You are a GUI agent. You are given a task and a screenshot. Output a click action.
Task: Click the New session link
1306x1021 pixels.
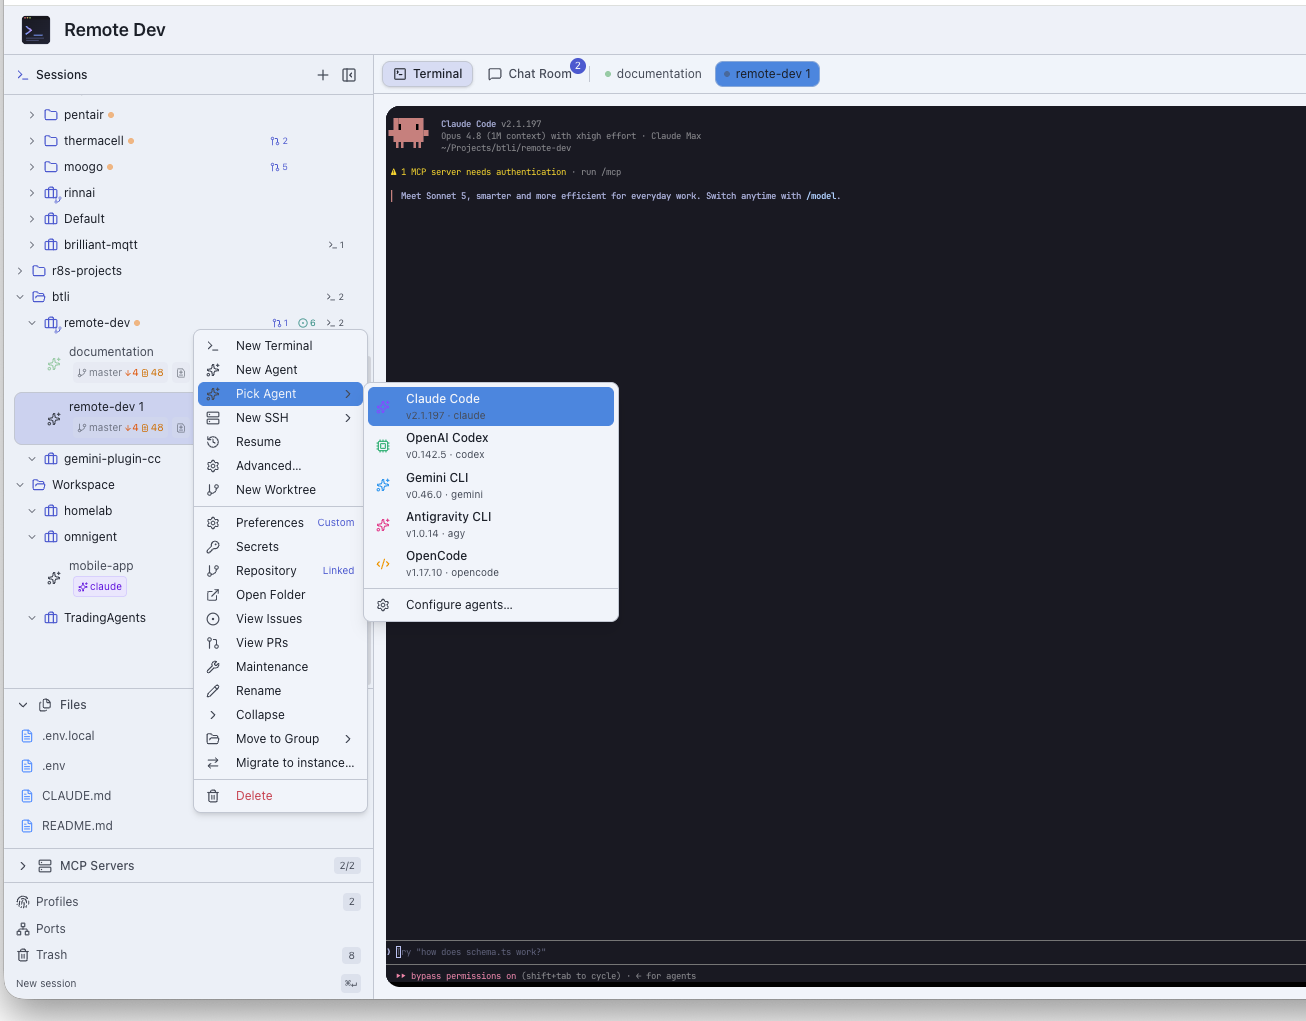point(46,984)
